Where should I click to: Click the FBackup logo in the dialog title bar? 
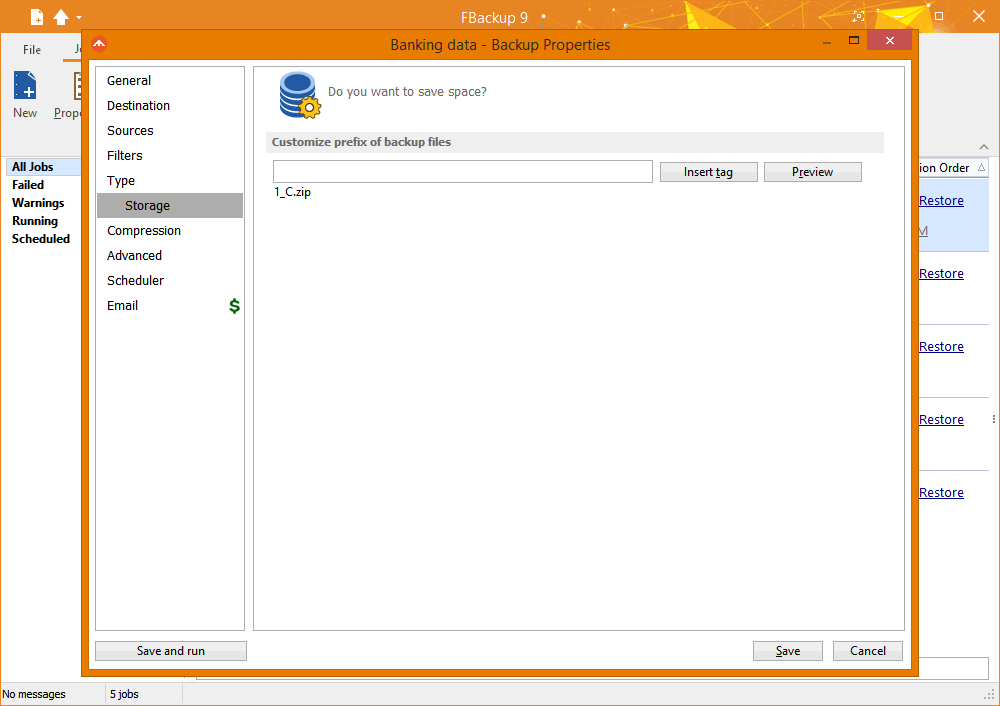[x=99, y=44]
